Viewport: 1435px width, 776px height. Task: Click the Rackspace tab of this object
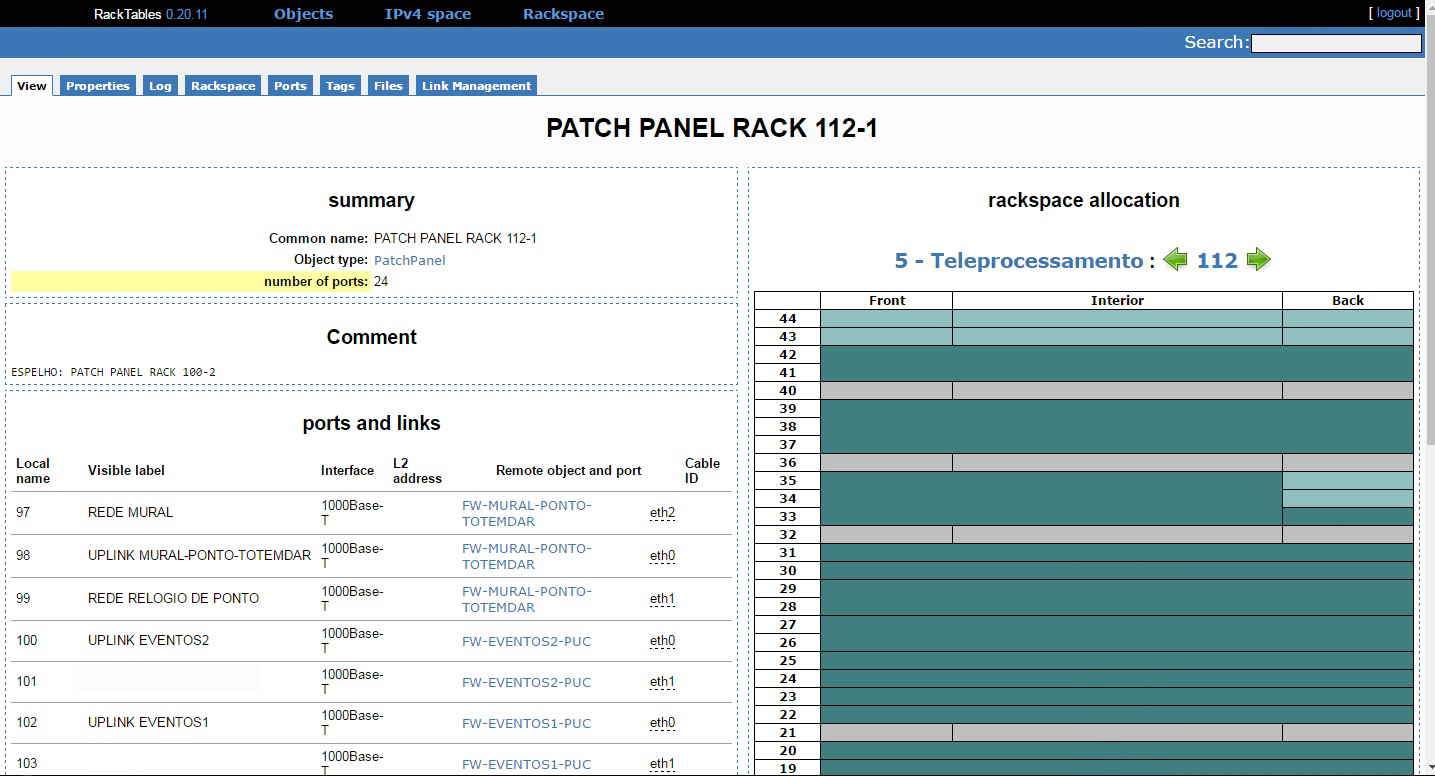pos(223,86)
